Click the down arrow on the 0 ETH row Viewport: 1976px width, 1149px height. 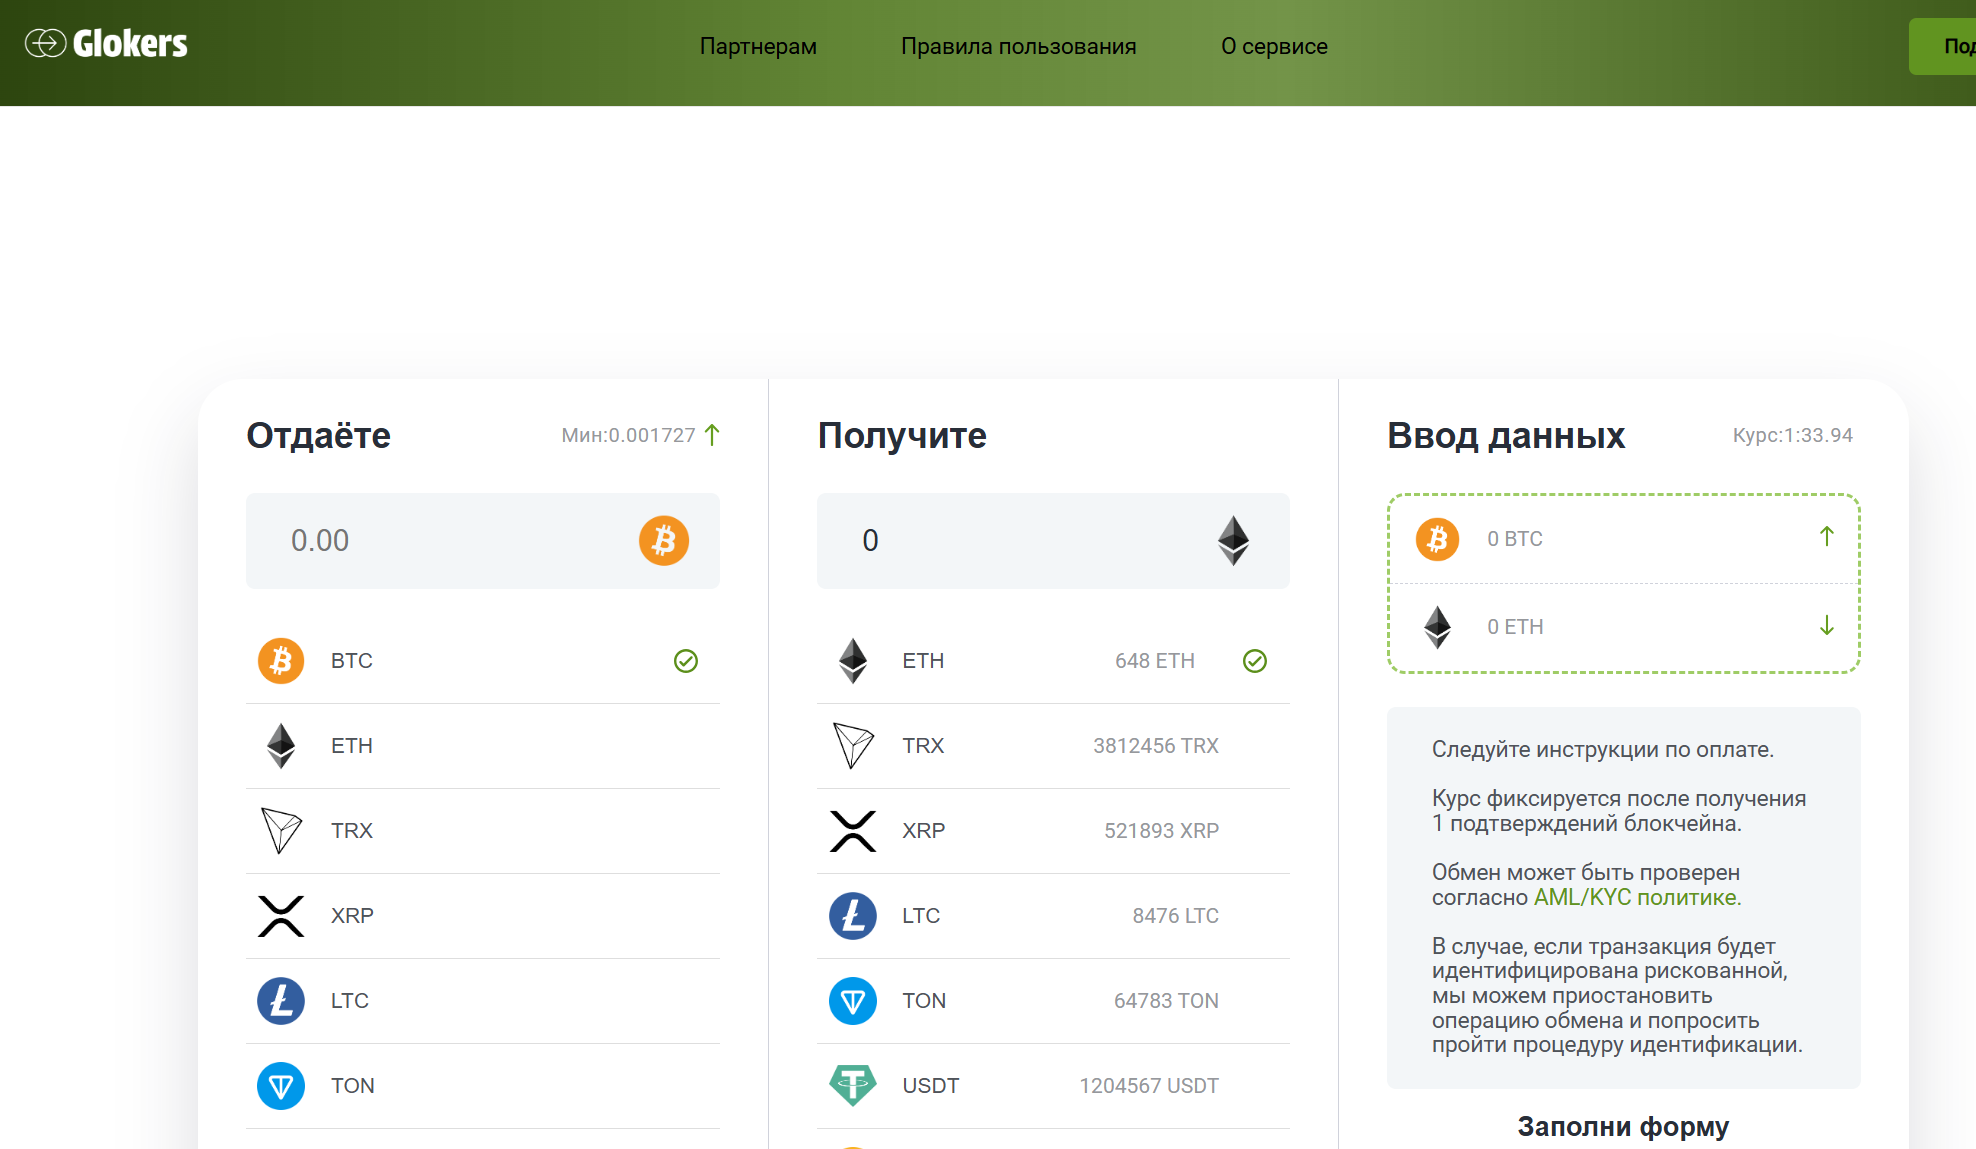[1827, 625]
